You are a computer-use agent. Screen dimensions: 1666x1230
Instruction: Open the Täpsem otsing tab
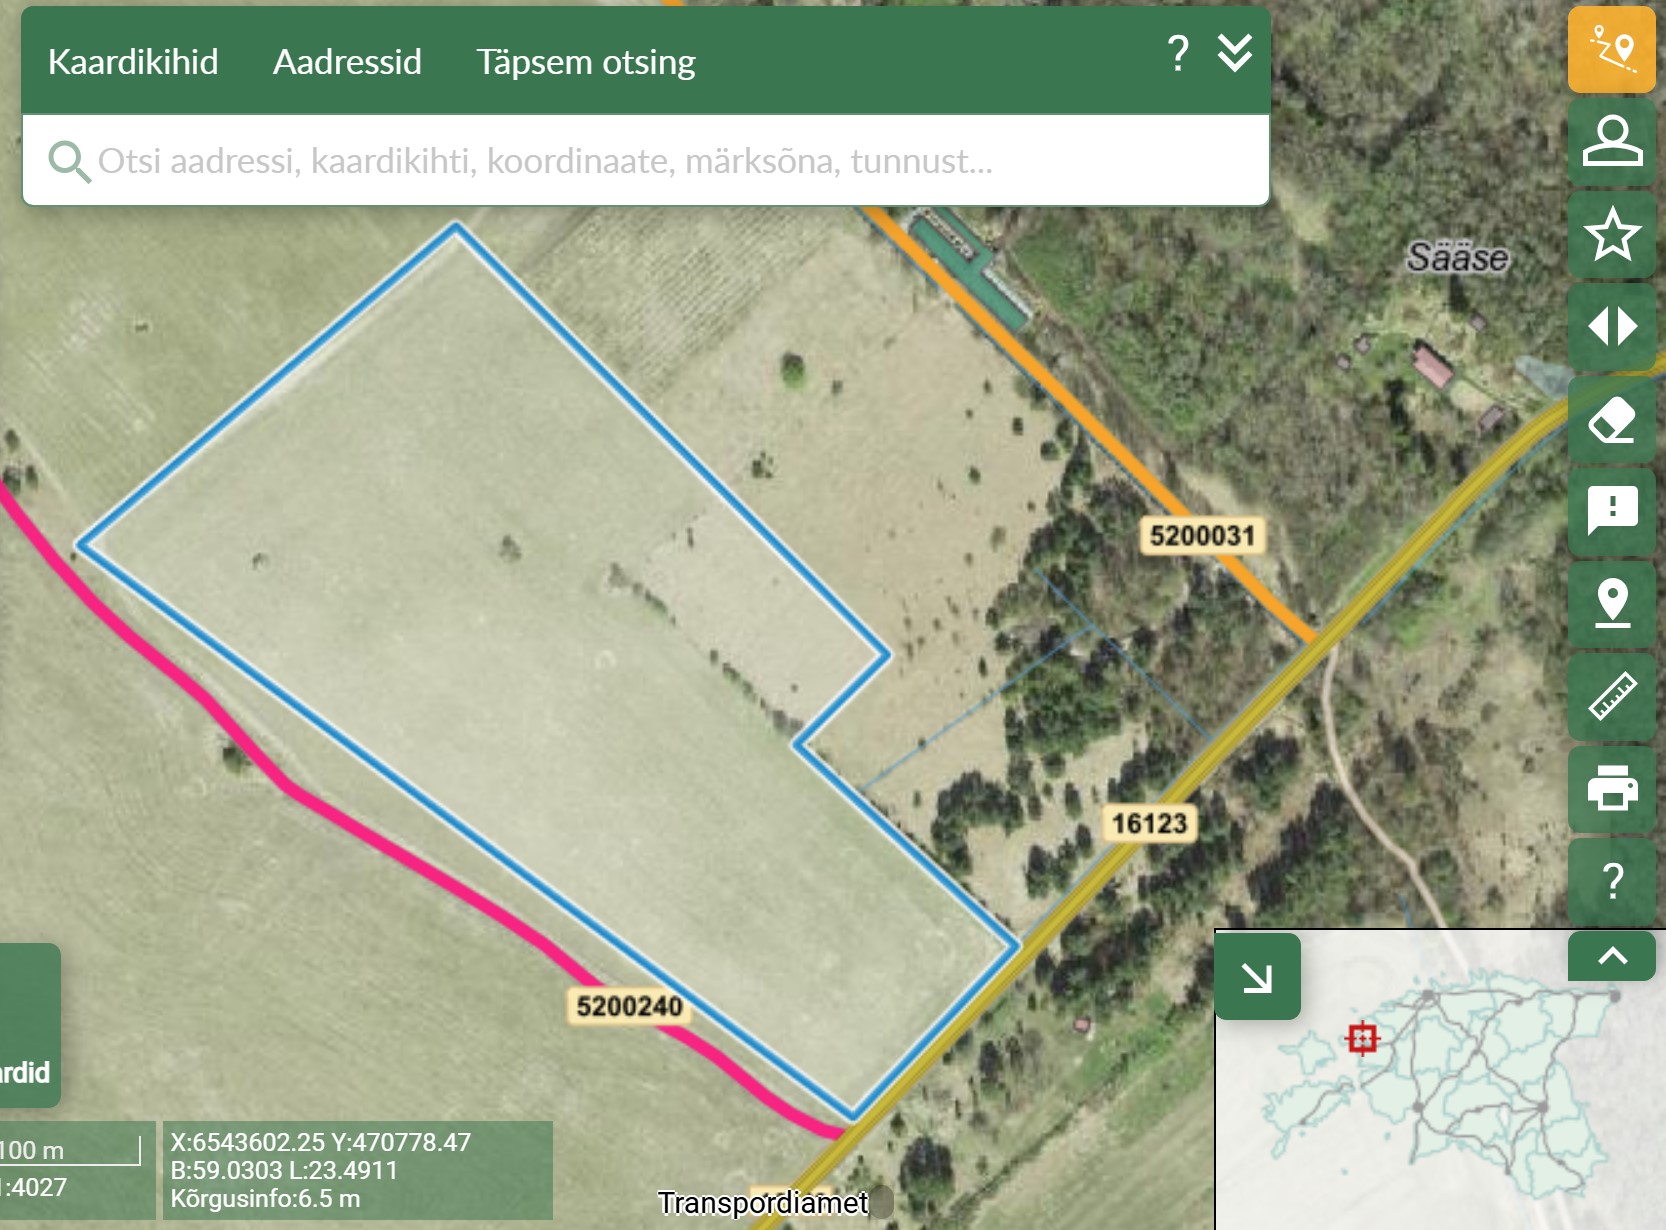[x=585, y=62]
